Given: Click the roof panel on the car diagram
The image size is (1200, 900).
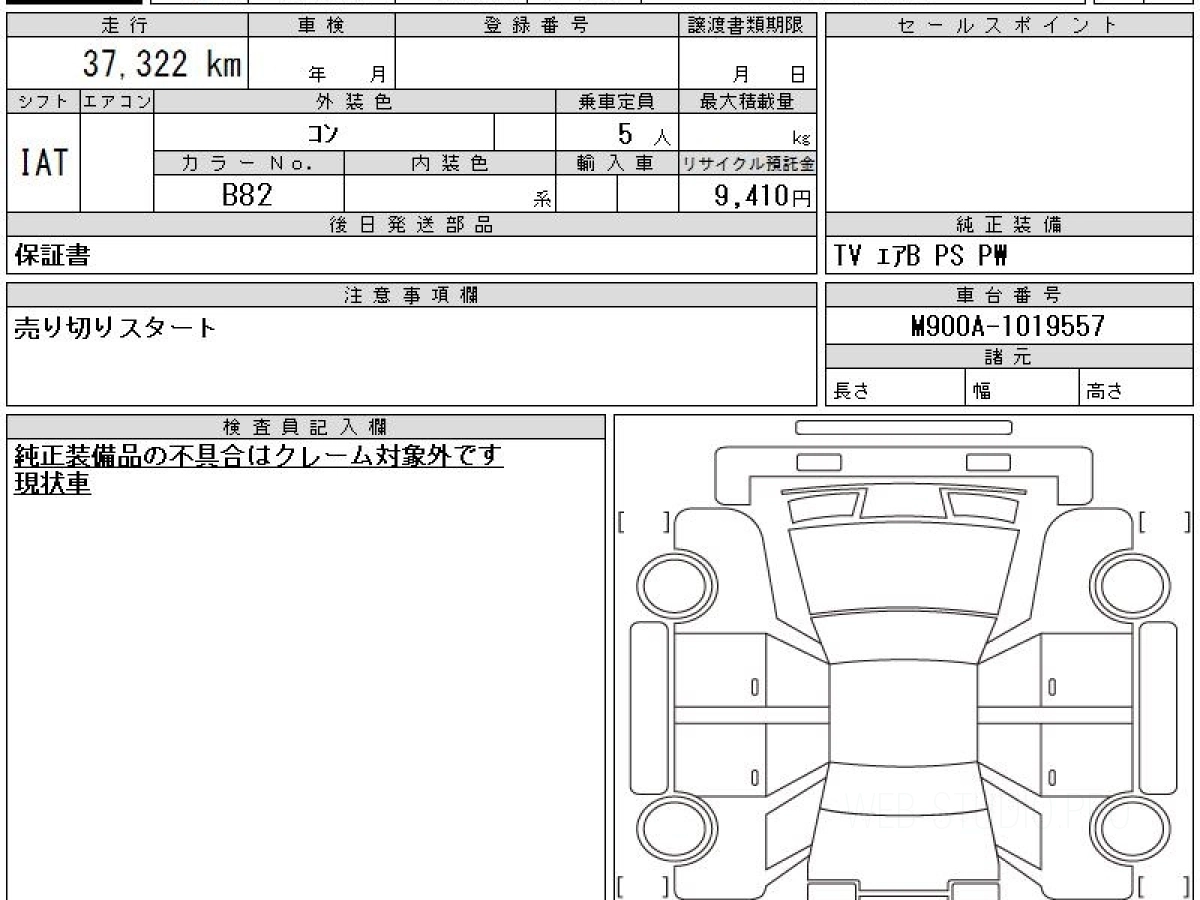Looking at the screenshot, I should click(902, 712).
